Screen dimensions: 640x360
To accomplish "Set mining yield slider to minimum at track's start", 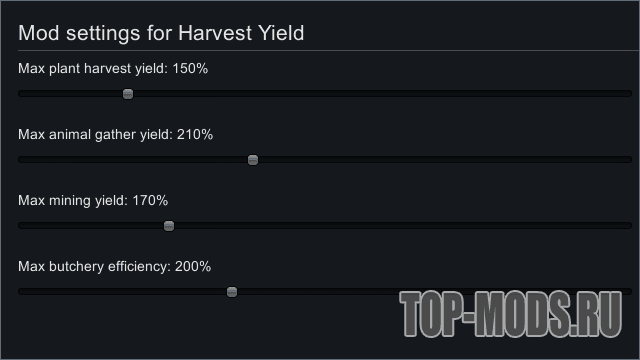I will coord(20,226).
